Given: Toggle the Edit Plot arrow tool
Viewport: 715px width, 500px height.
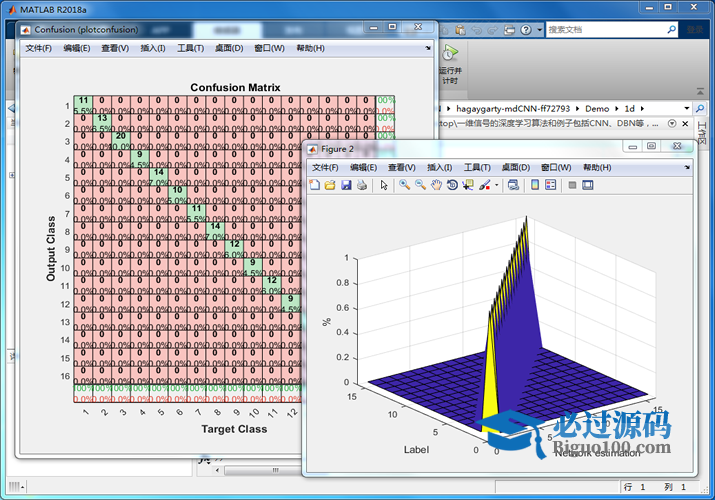Looking at the screenshot, I should [383, 185].
